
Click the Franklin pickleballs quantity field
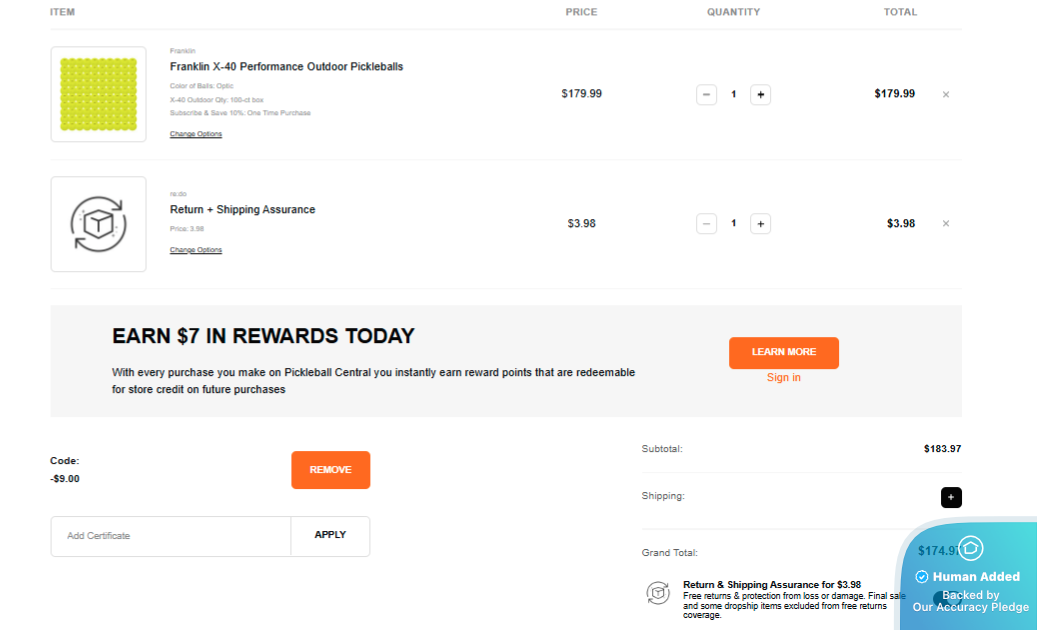[733, 95]
